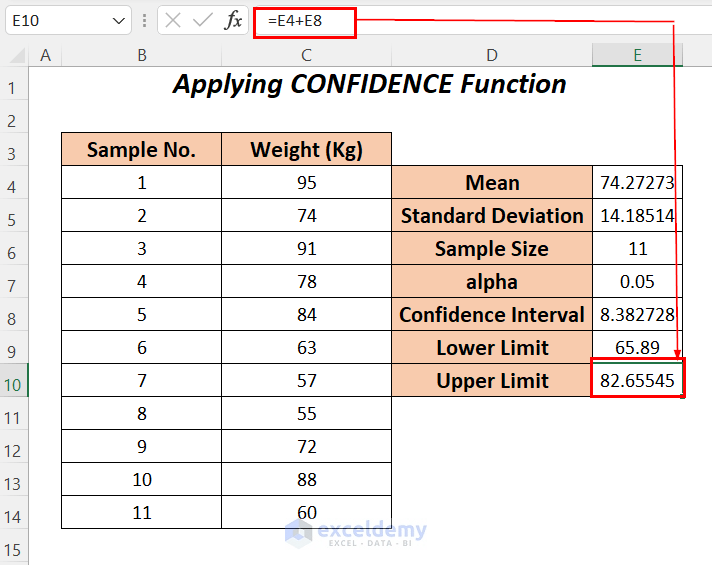The width and height of the screenshot is (712, 565).
Task: Click the lower limit value 65.89
Action: 637,347
